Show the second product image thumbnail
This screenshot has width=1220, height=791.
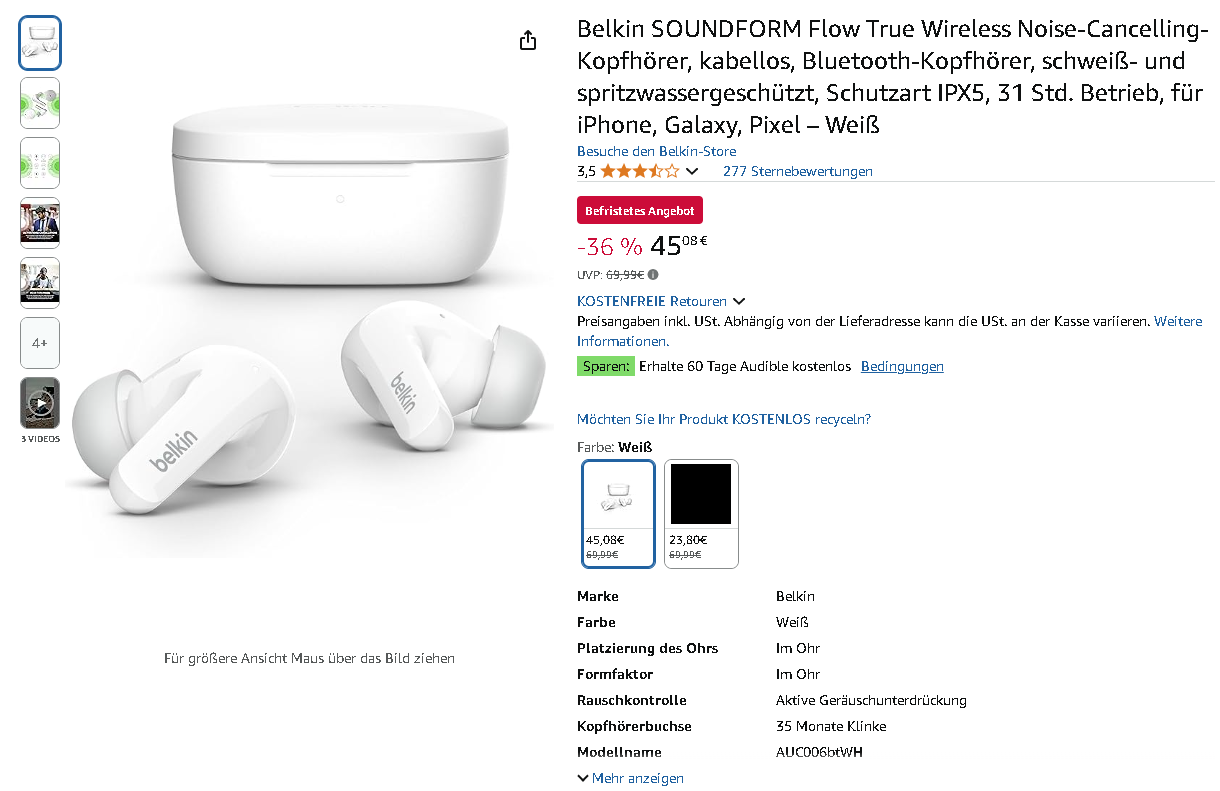[40, 103]
